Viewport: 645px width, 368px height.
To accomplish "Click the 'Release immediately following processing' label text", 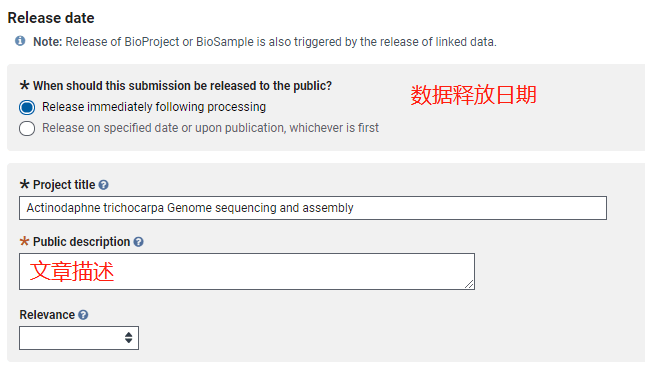I will coord(154,107).
